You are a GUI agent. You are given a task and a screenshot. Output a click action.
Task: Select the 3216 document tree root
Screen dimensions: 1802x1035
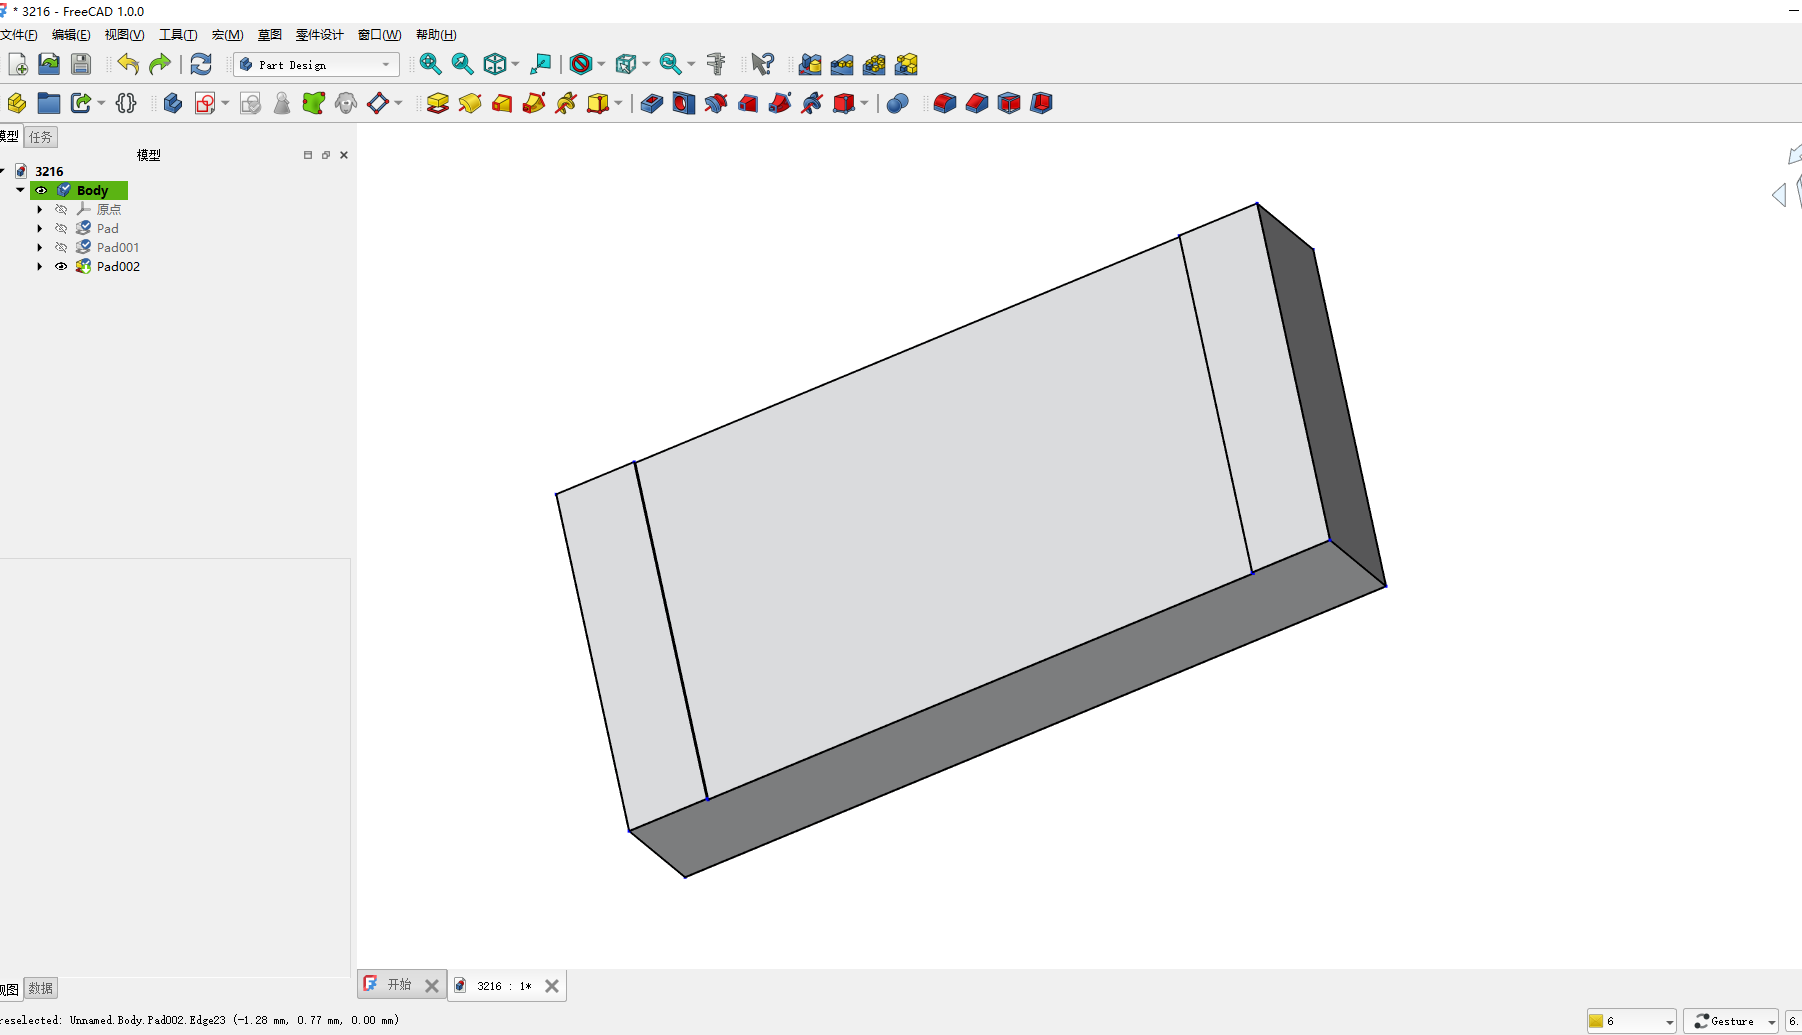point(49,171)
